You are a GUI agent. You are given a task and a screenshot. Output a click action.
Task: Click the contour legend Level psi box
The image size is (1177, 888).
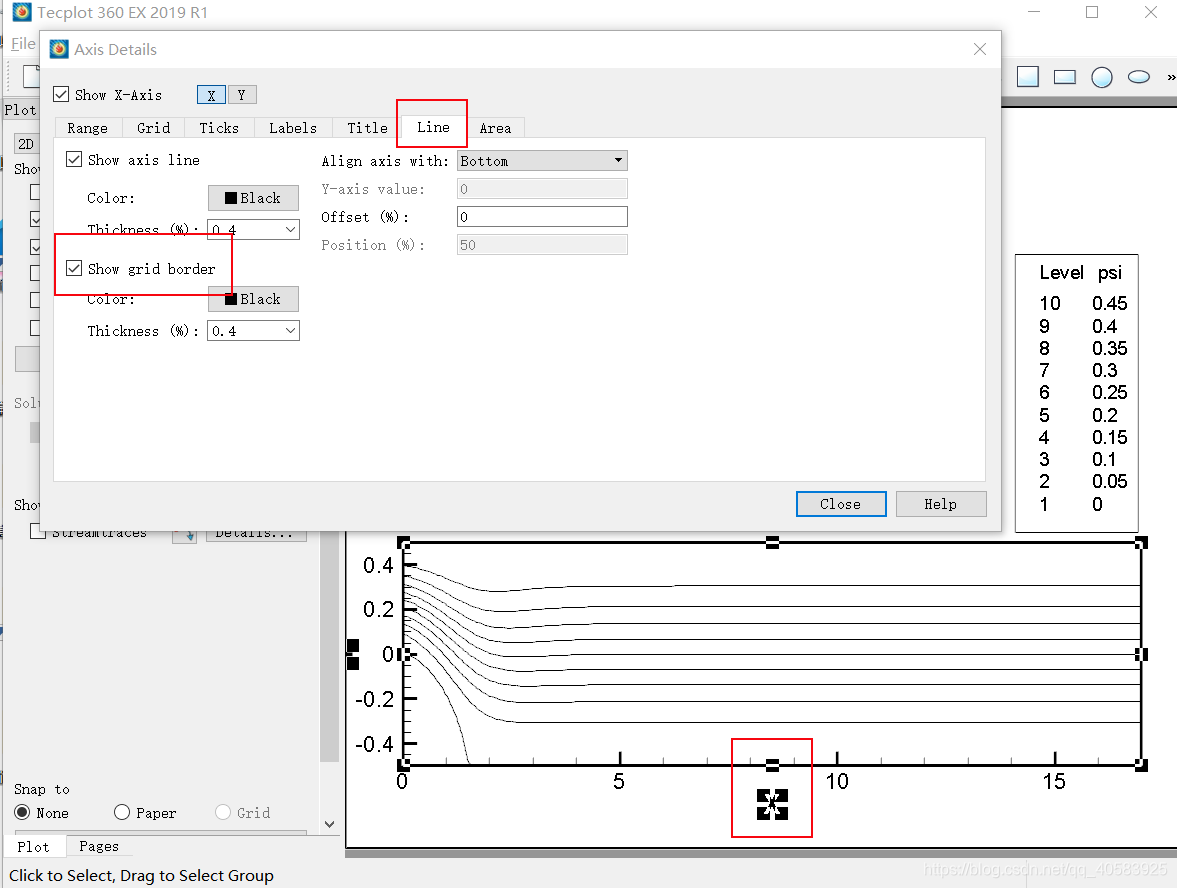1076,393
